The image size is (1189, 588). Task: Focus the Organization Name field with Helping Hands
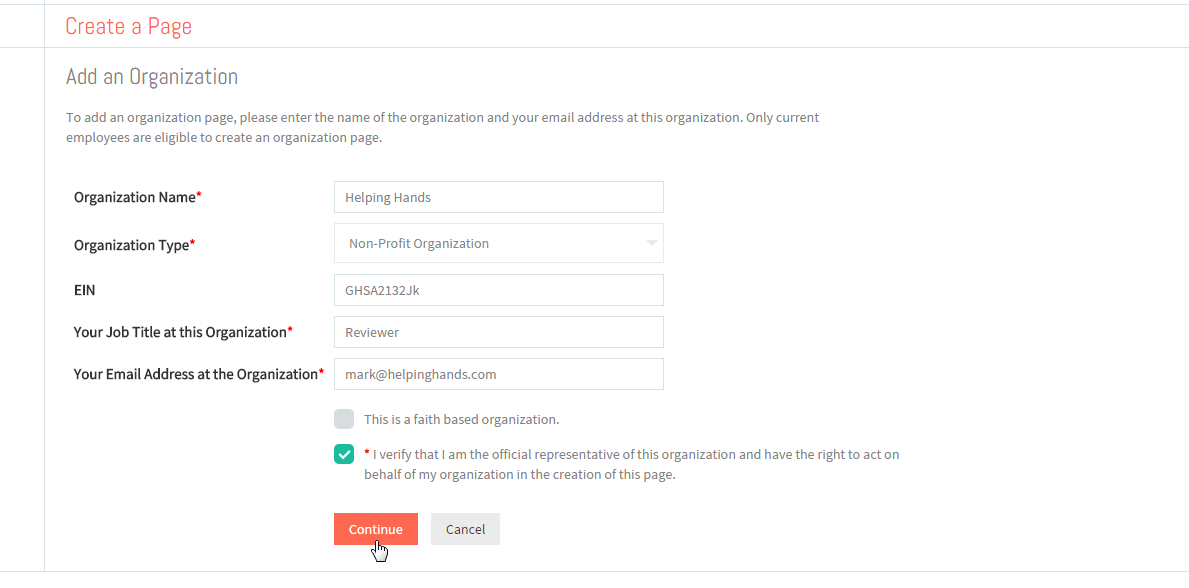tap(498, 197)
